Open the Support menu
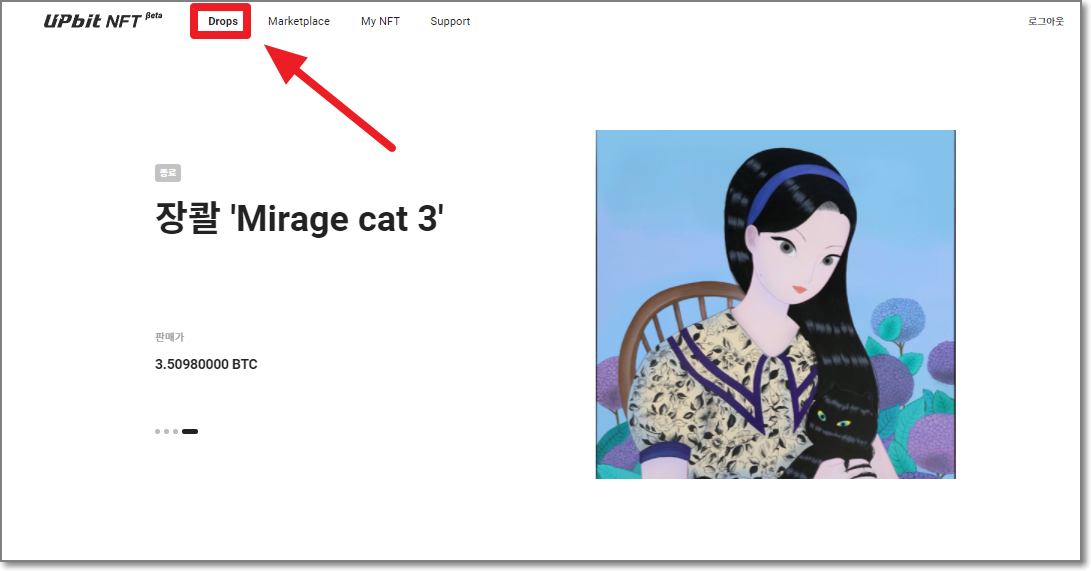The height and width of the screenshot is (571, 1091). [x=450, y=22]
